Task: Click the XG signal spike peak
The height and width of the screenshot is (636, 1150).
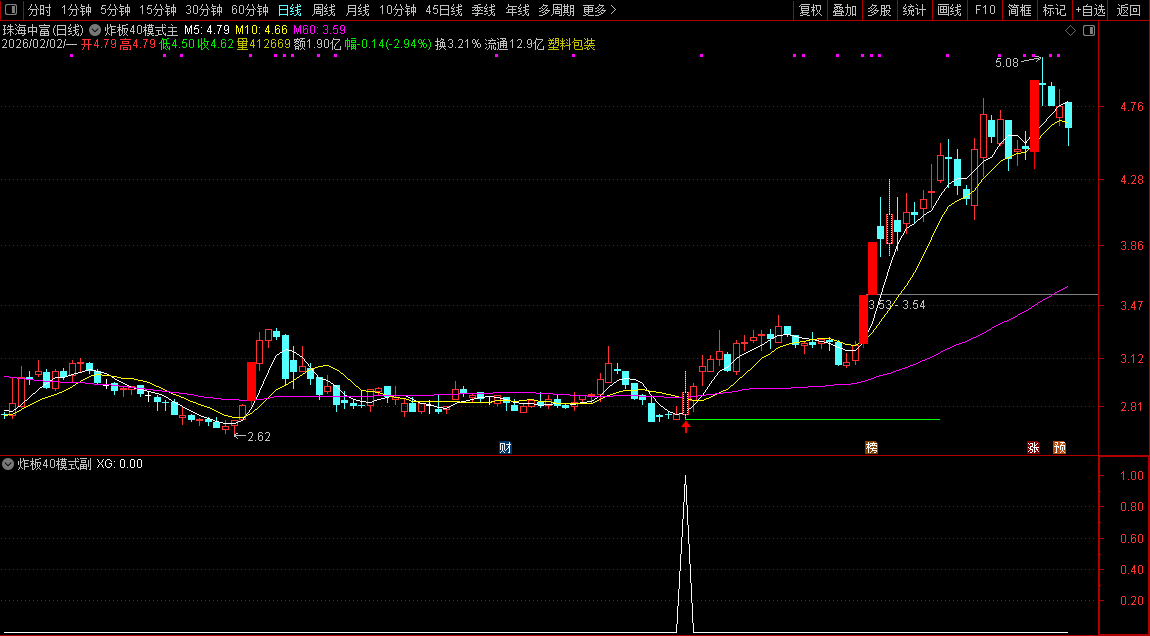Action: click(686, 477)
